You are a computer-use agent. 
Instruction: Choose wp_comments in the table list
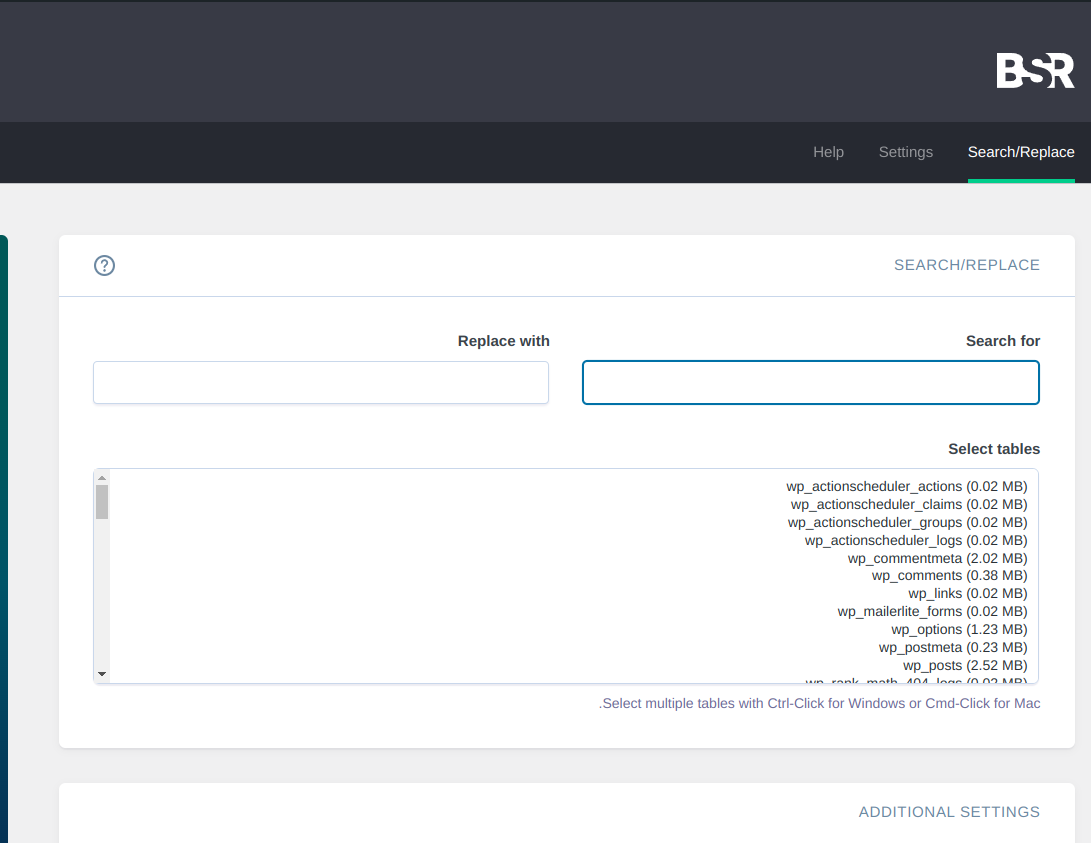949,576
